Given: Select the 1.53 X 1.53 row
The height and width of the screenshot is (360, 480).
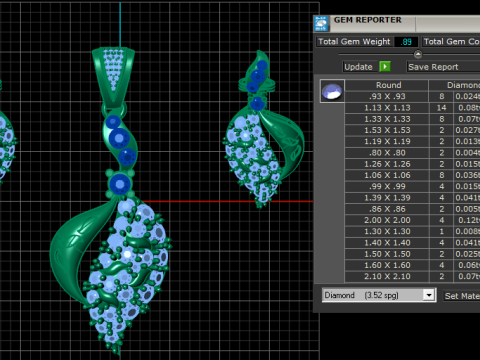Looking at the screenshot, I should point(412,130).
